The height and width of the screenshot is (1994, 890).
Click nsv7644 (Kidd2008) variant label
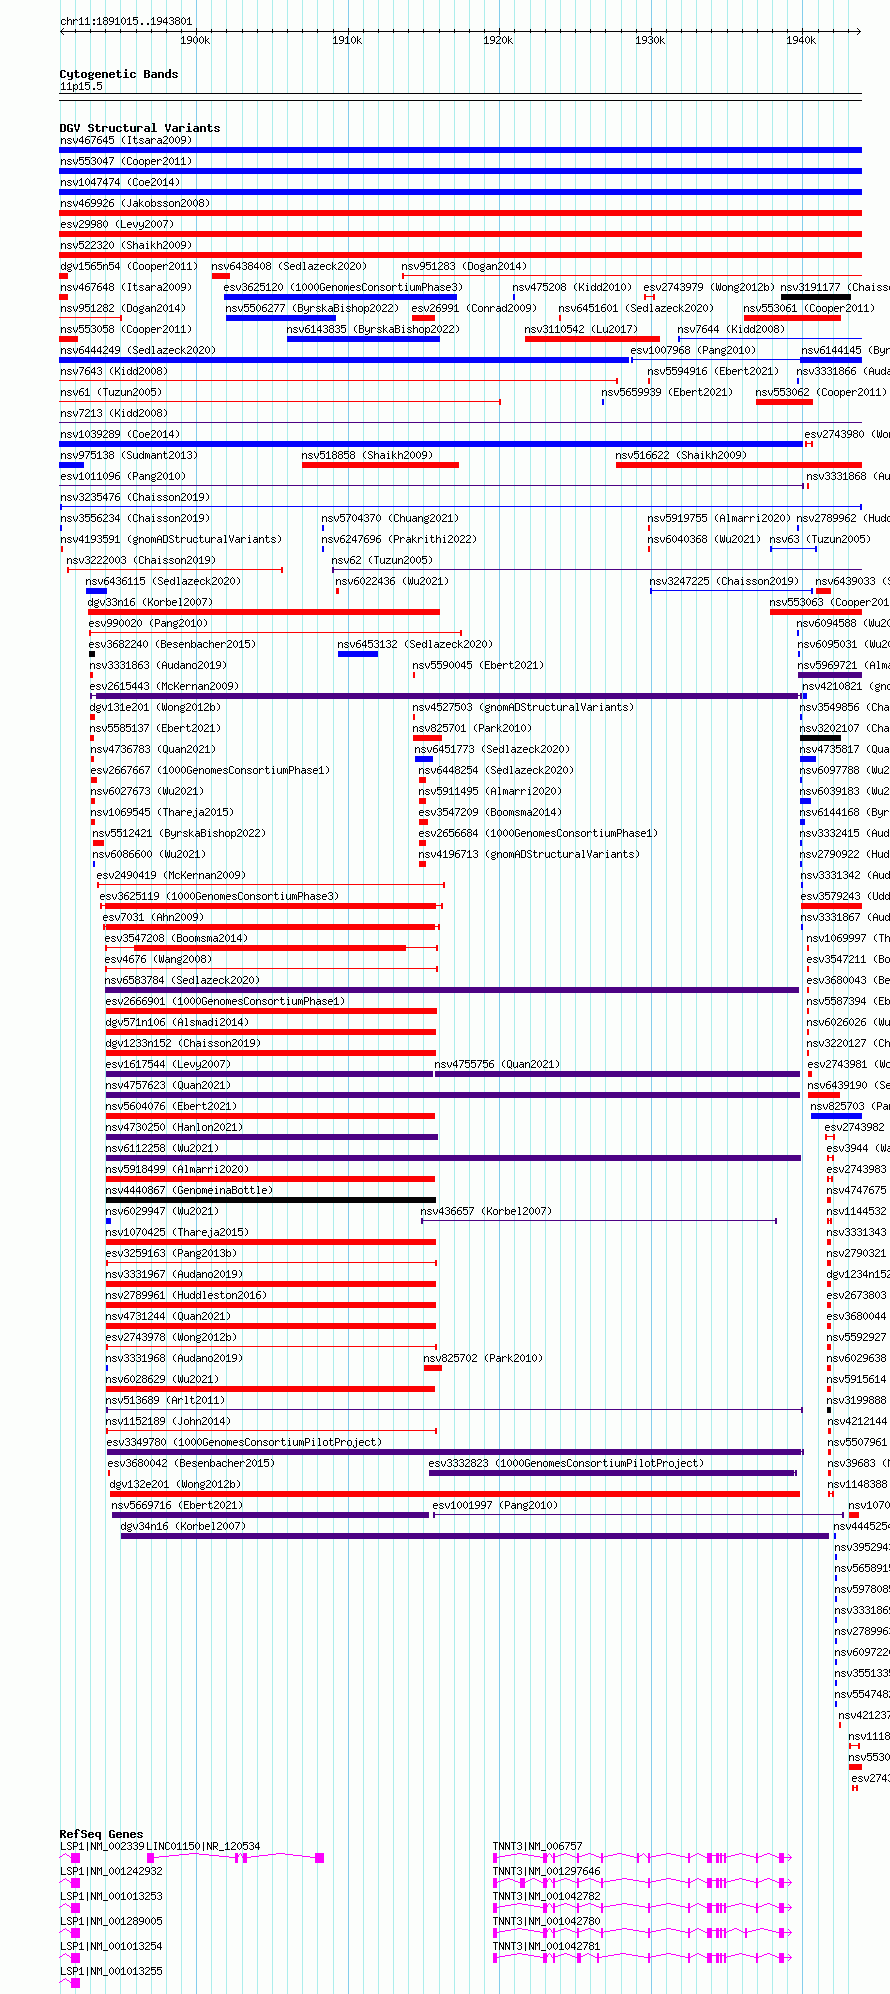coord(731,329)
